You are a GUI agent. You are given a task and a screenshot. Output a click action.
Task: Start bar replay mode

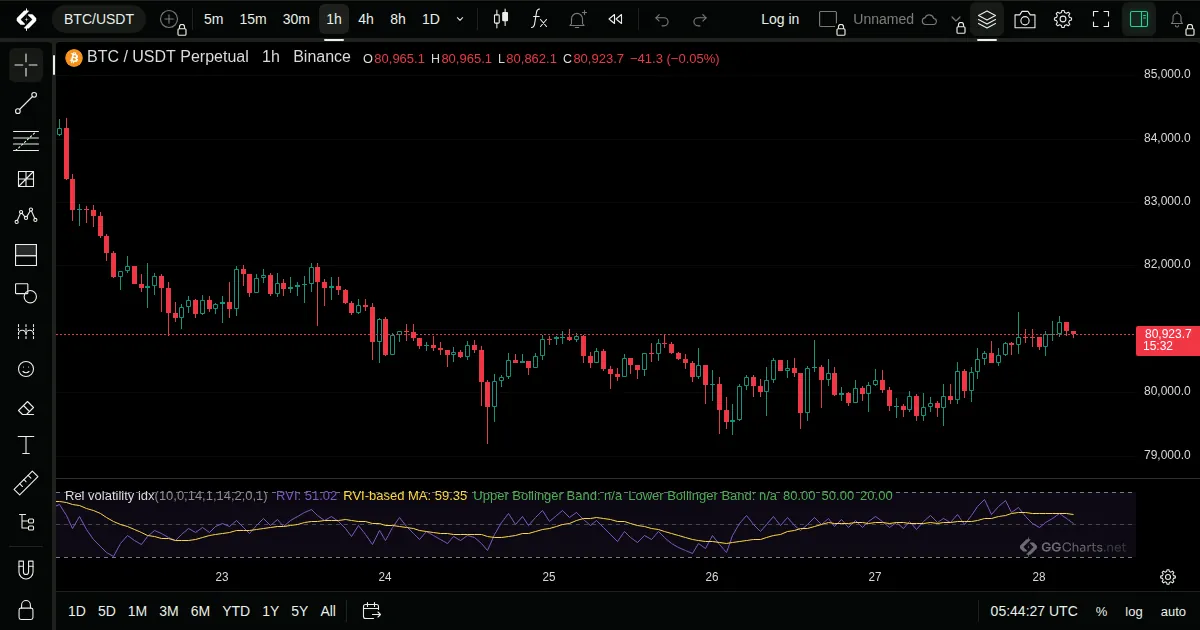tap(616, 19)
